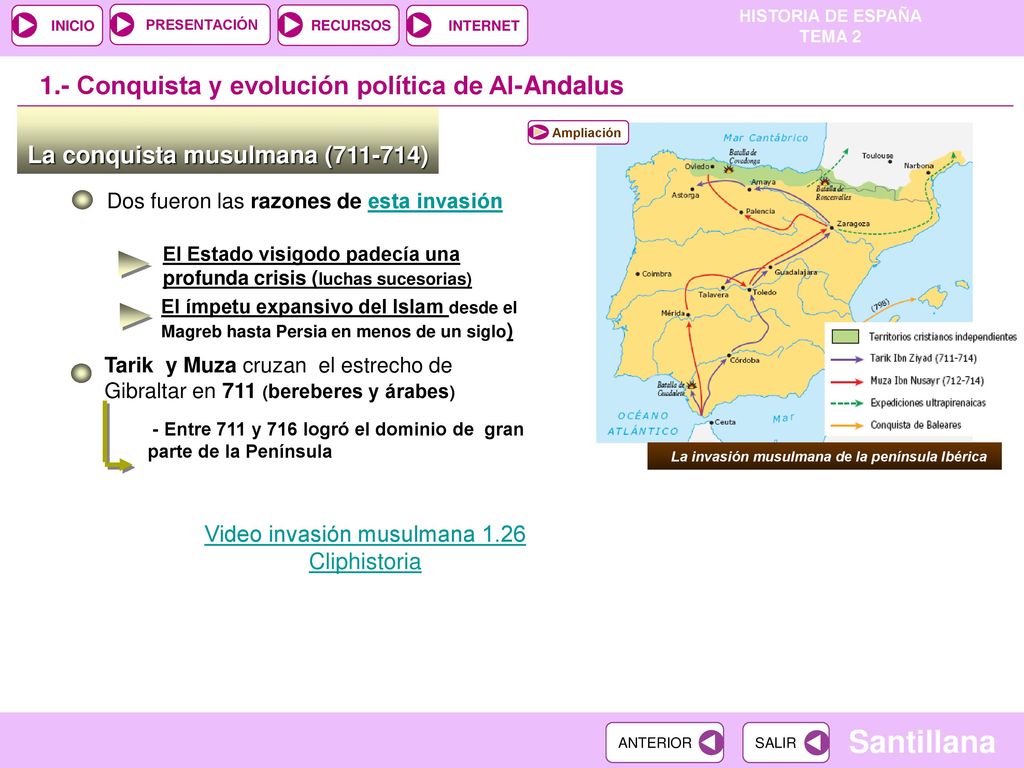Viewport: 1024px width, 768px height.
Task: Open the RECURSOS menu button
Action: (x=338, y=25)
